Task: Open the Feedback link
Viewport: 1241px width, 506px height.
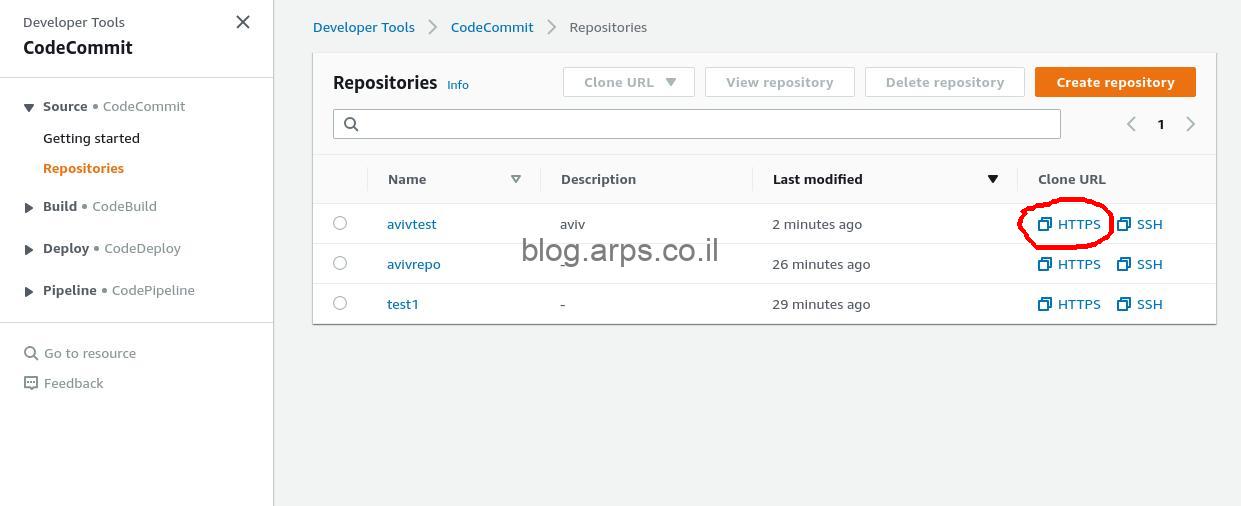Action: pyautogui.click(x=73, y=383)
